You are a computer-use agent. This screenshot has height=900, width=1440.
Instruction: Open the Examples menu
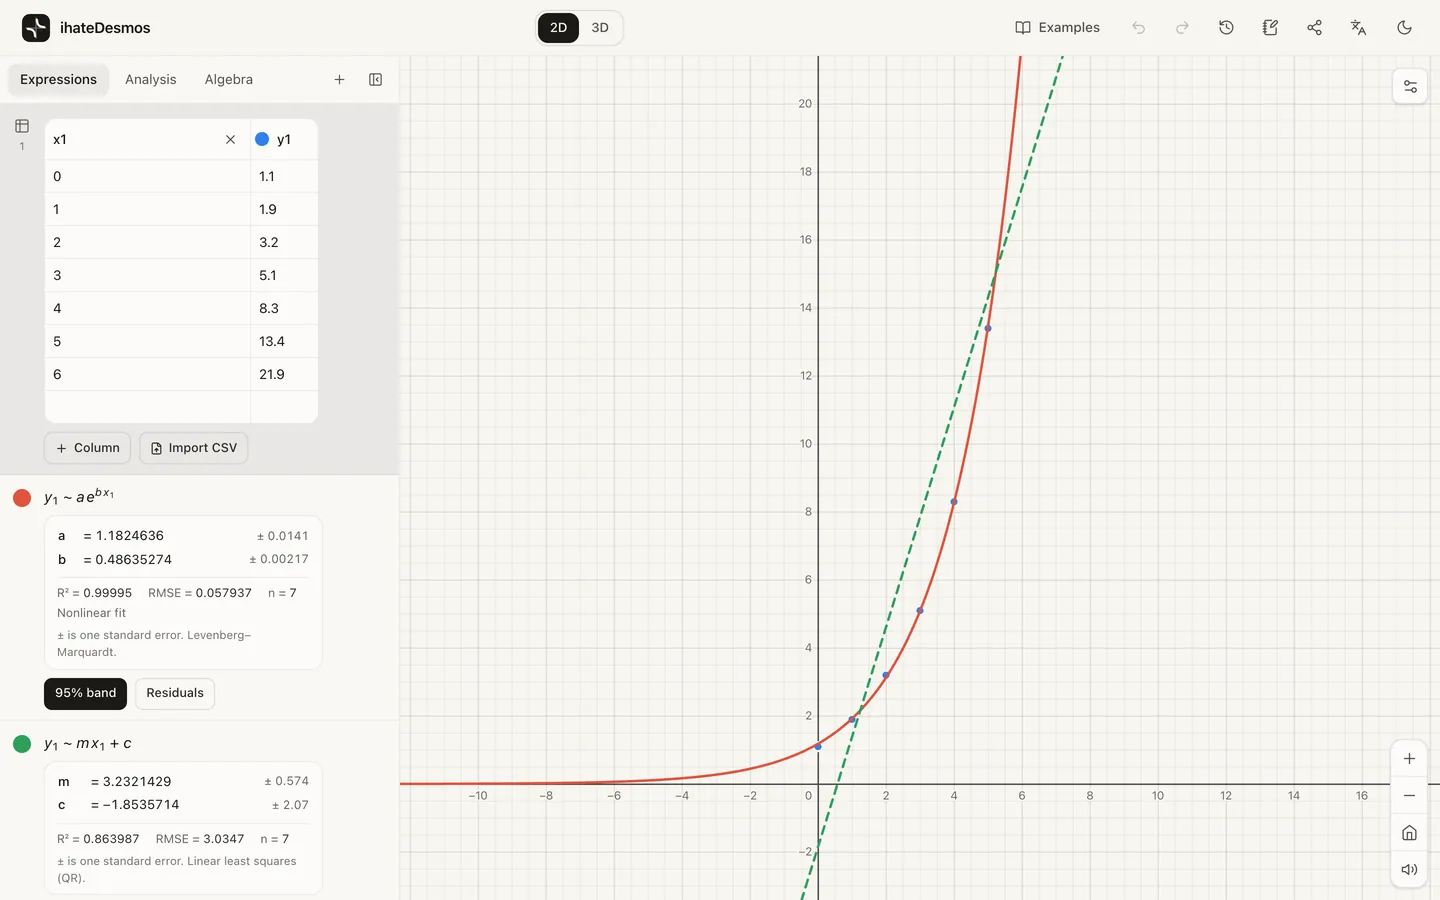coord(1057,28)
